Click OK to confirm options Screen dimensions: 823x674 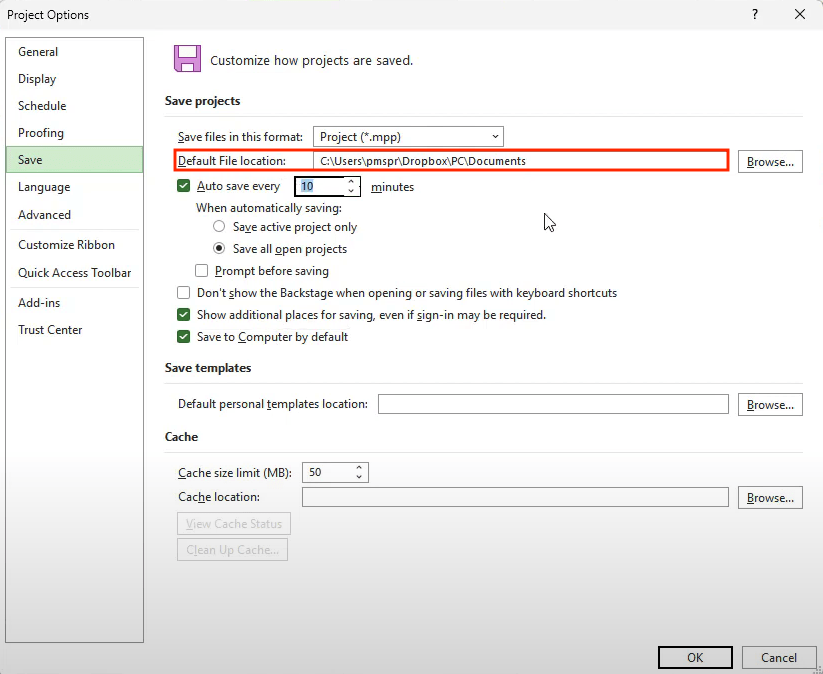(695, 657)
